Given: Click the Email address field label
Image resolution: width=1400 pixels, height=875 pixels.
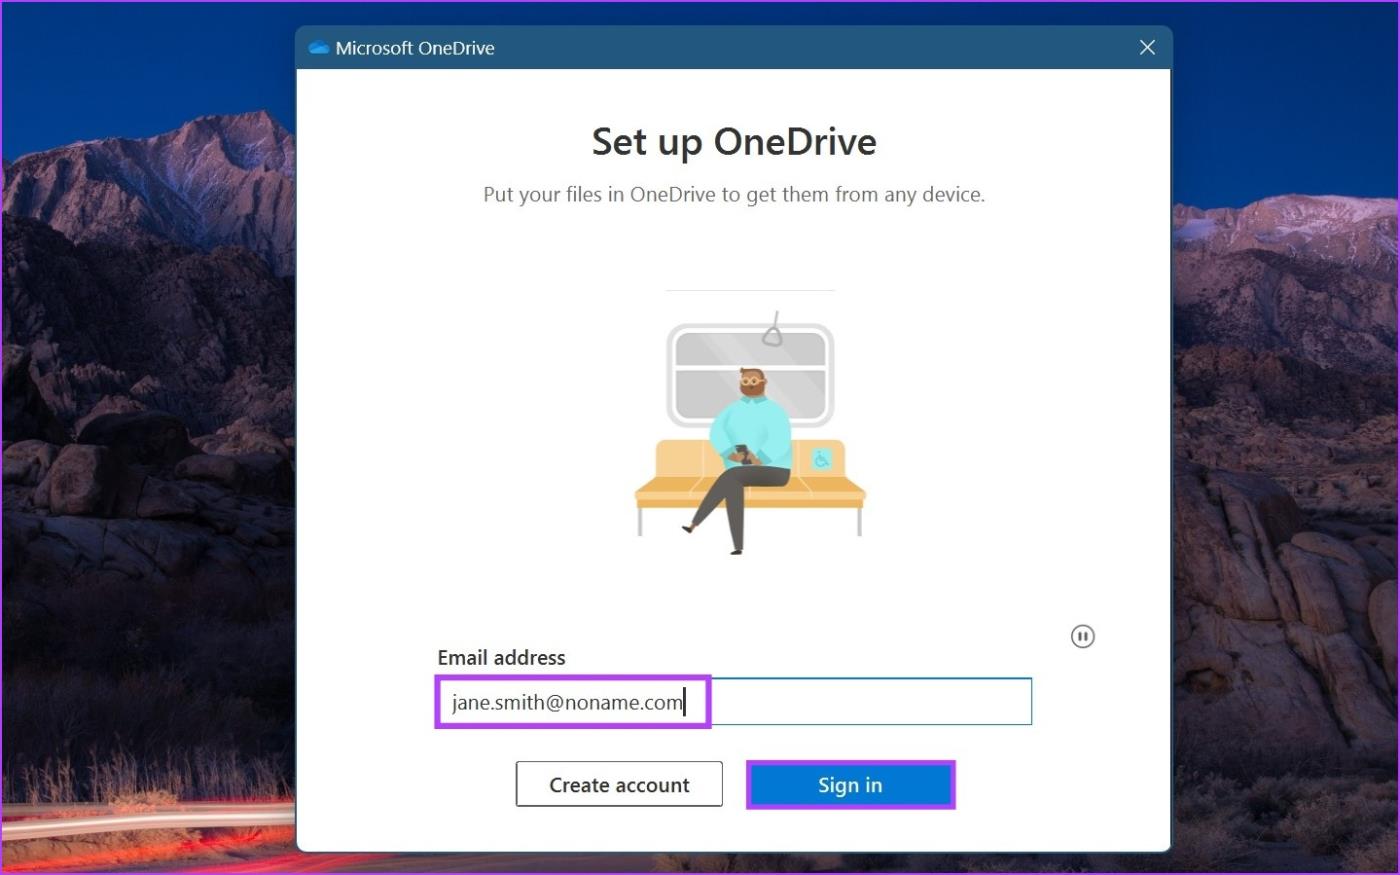Looking at the screenshot, I should pos(501,657).
